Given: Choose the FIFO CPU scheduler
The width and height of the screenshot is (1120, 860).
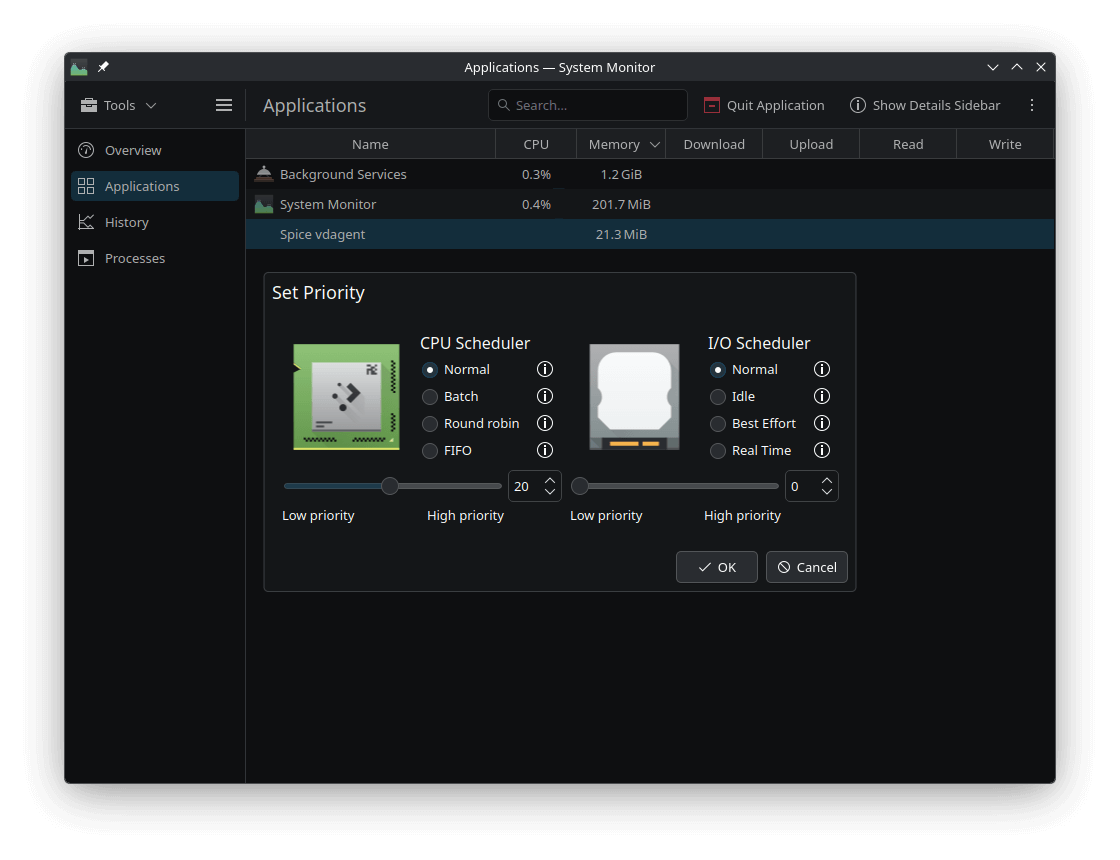Looking at the screenshot, I should tap(430, 450).
